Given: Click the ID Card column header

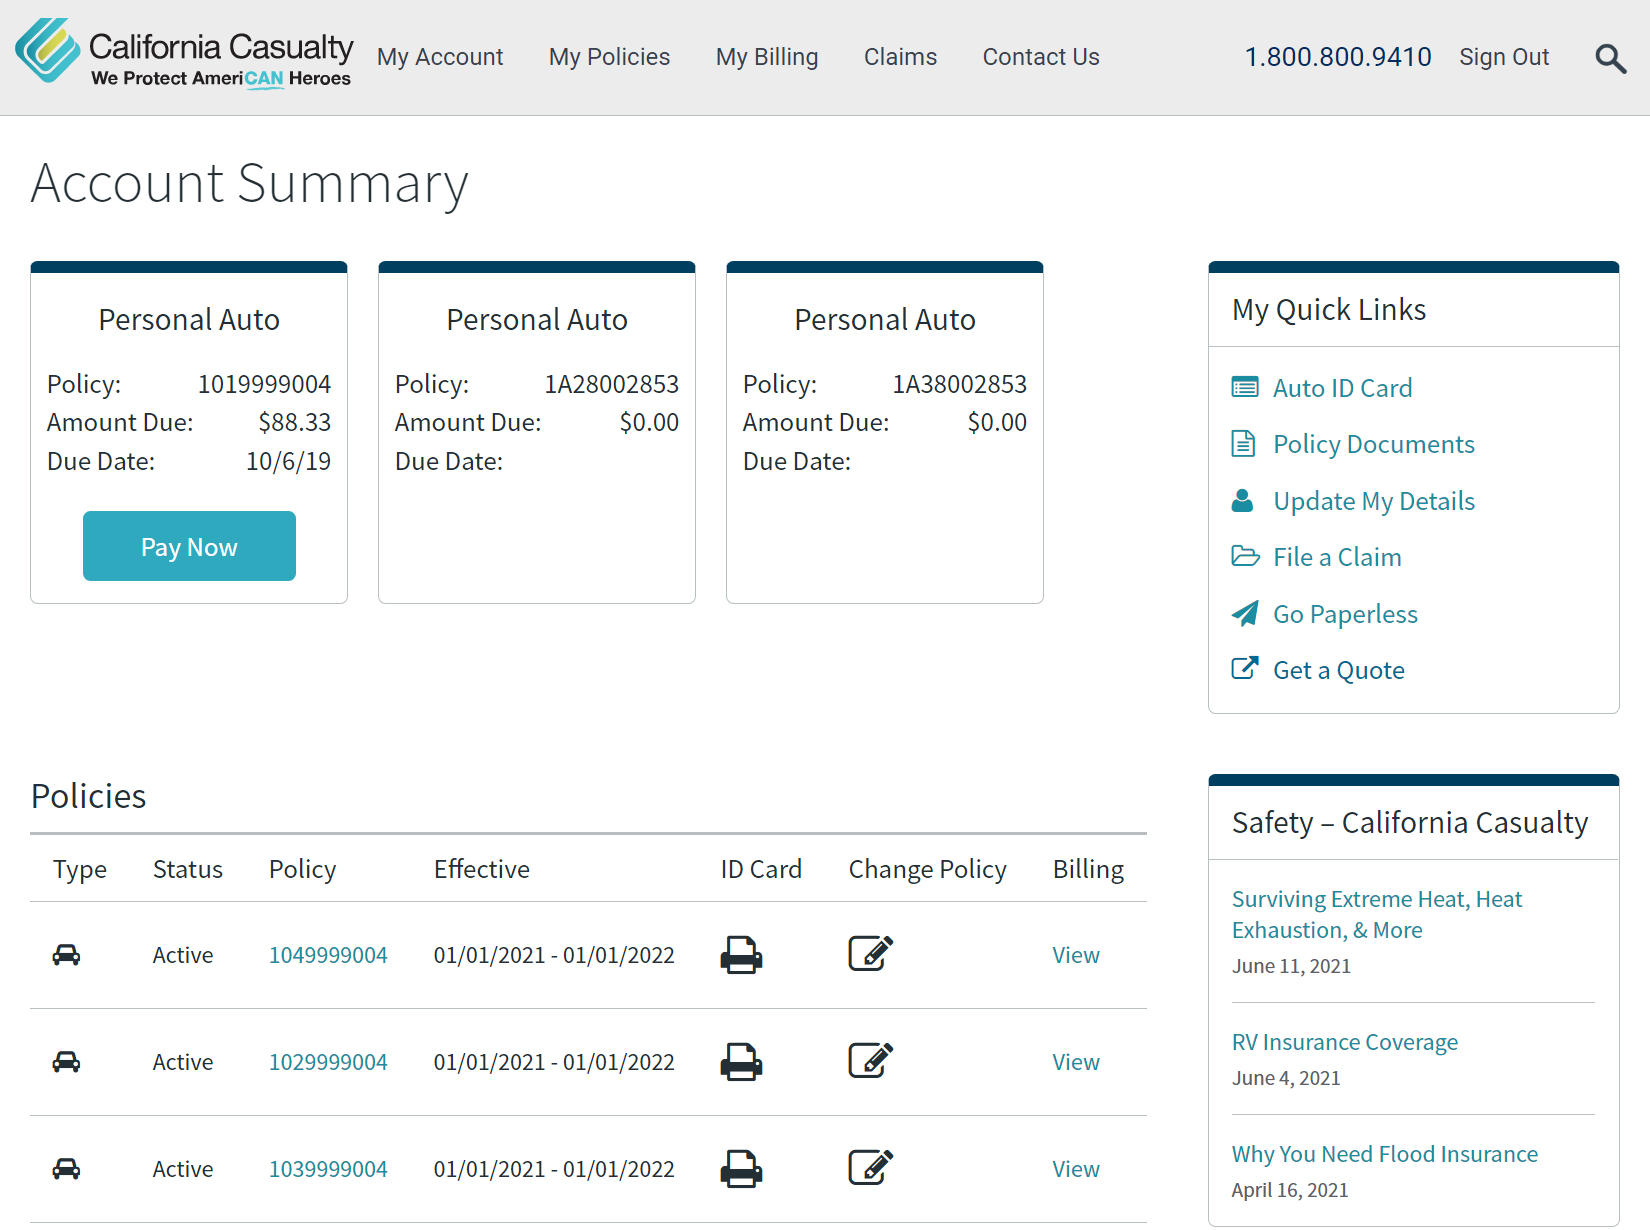Looking at the screenshot, I should tap(761, 869).
